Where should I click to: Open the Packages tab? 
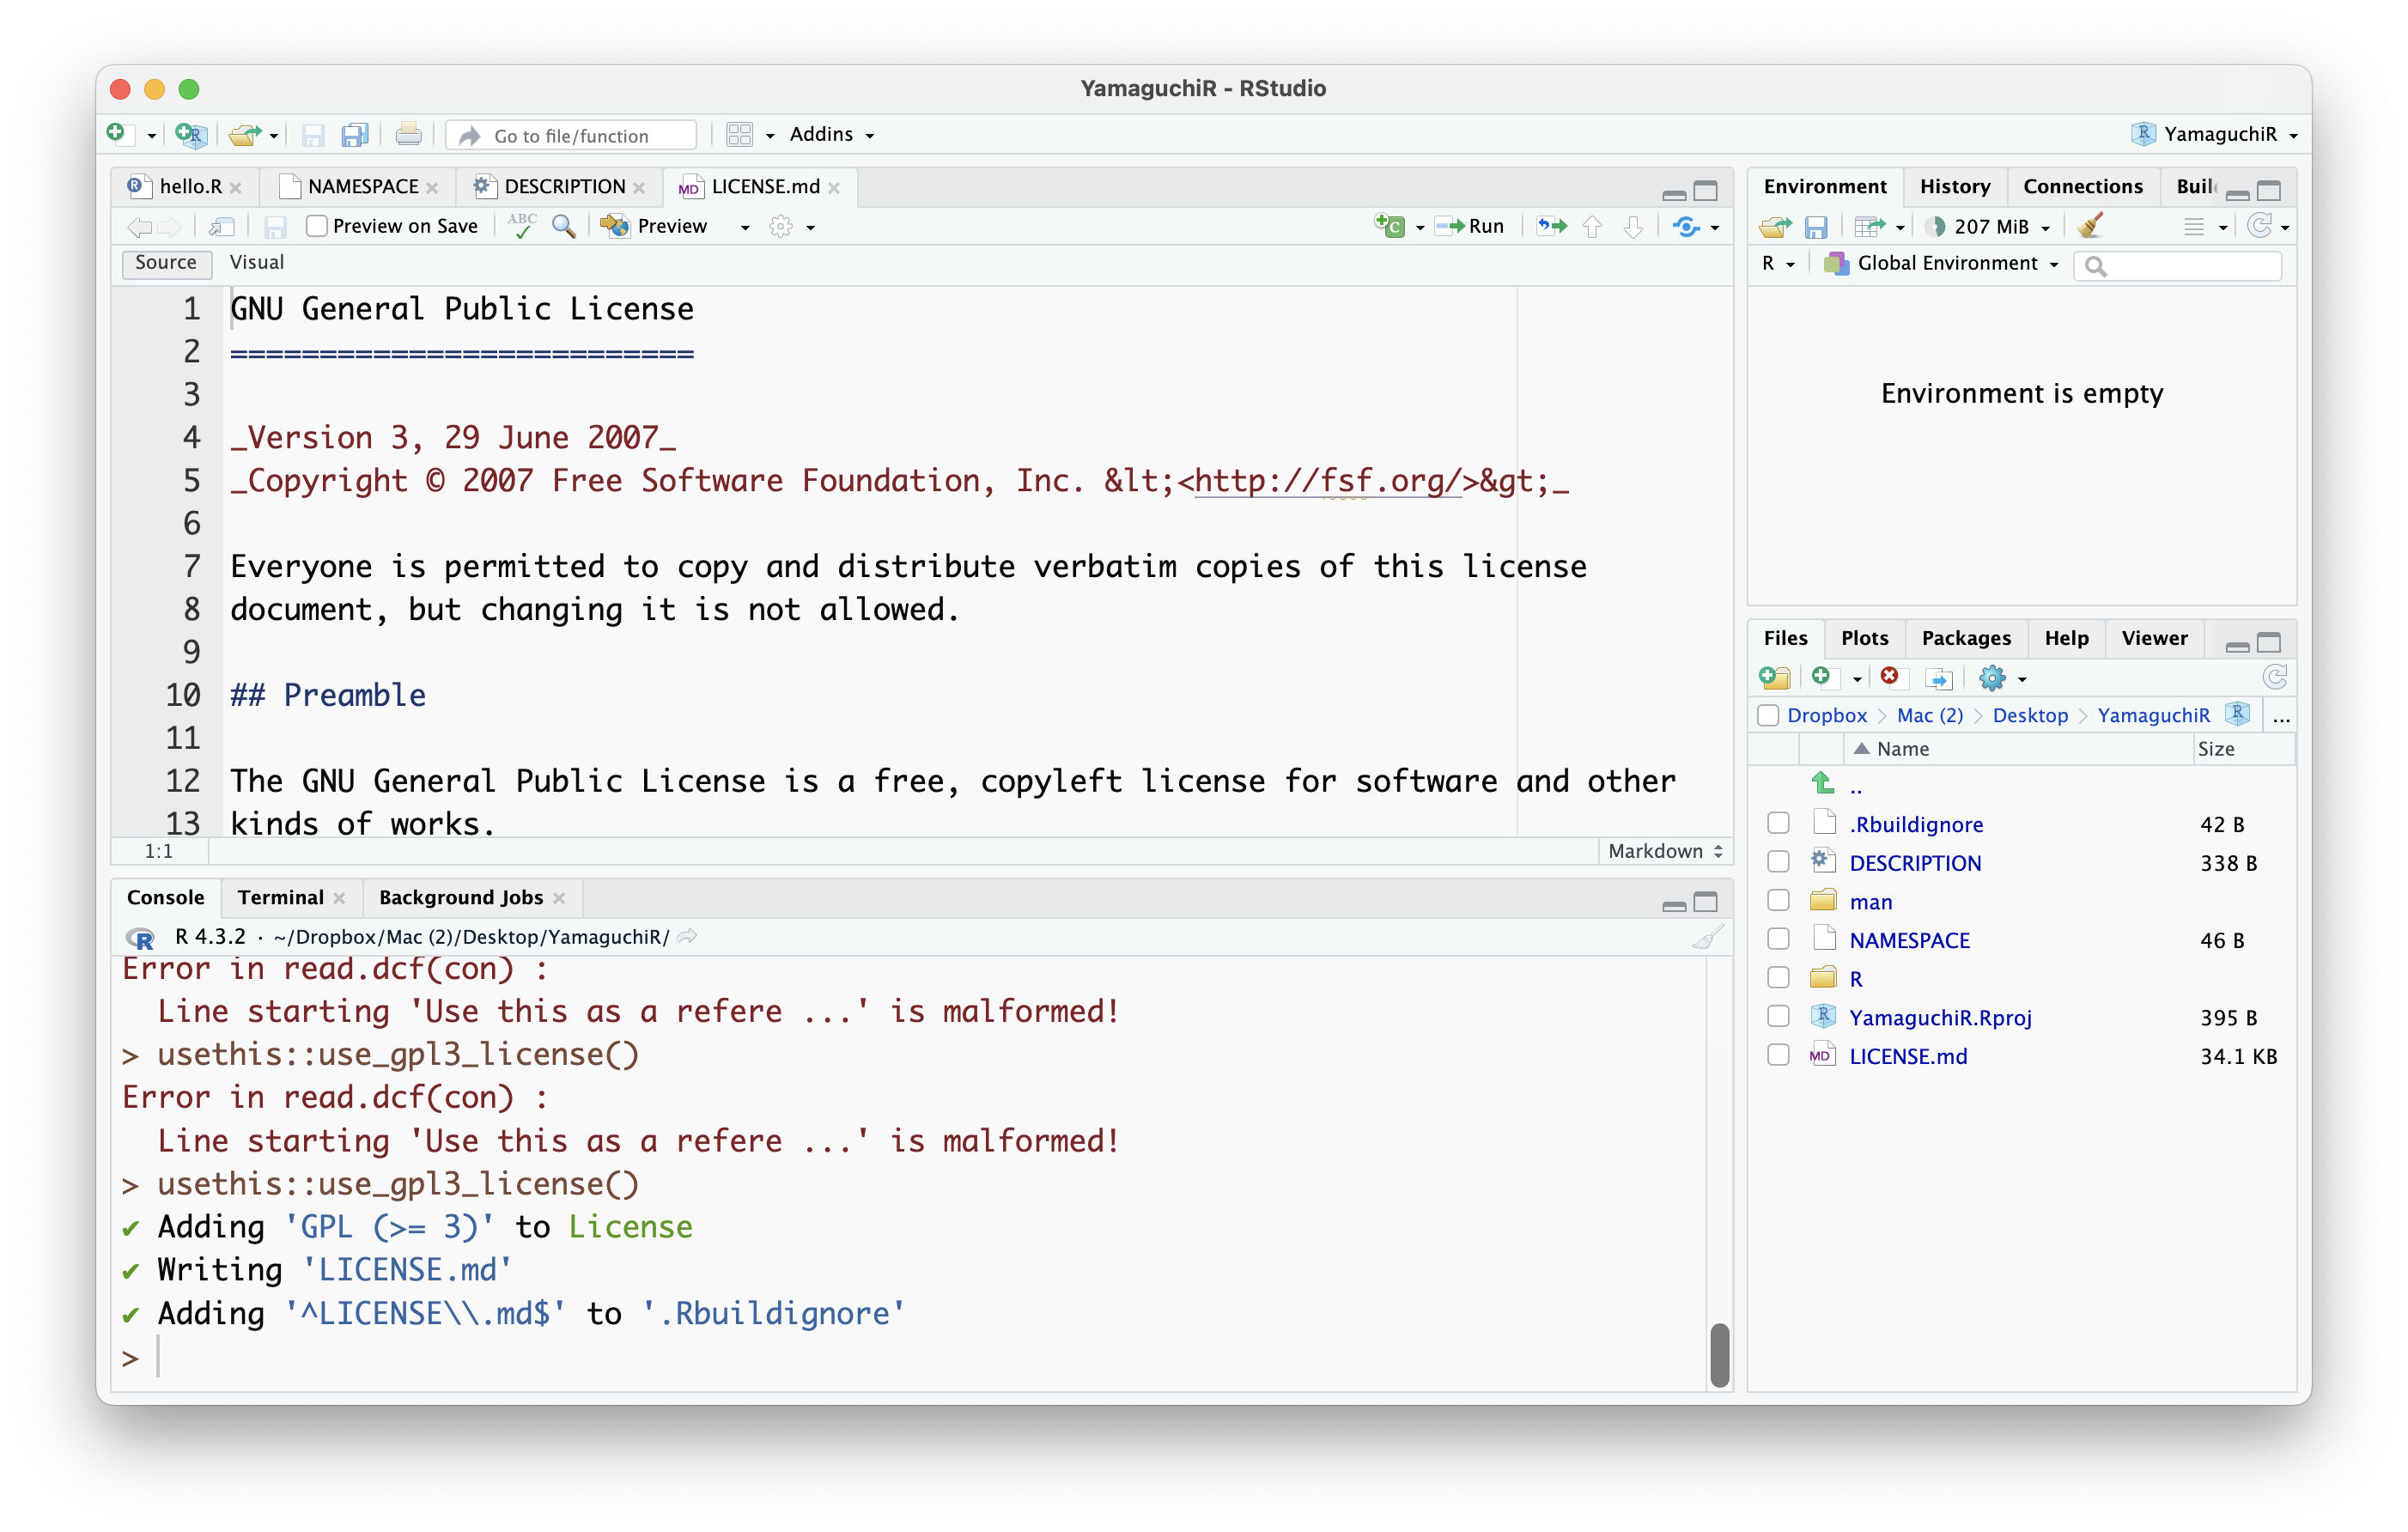click(x=1965, y=638)
